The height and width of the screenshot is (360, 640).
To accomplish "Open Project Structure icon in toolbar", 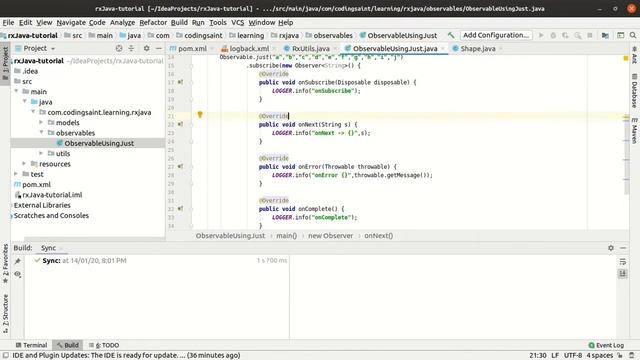I will pyautogui.click(x=605, y=36).
